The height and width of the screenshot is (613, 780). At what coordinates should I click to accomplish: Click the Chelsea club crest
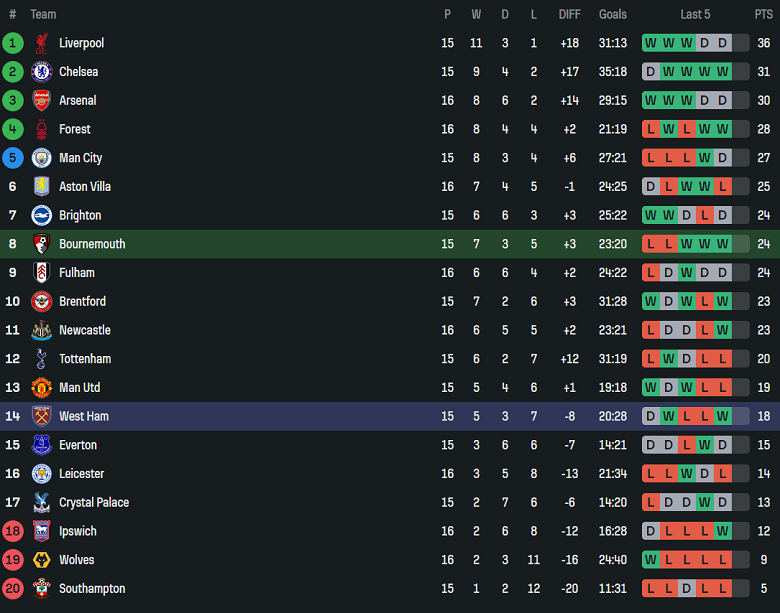[41, 72]
